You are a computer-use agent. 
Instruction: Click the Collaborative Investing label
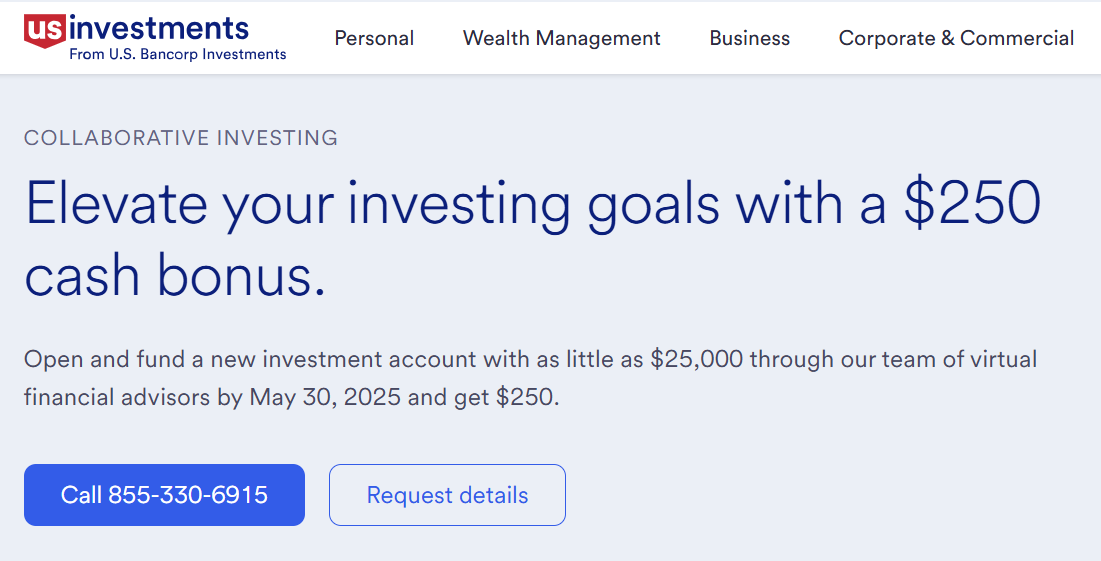(x=181, y=138)
